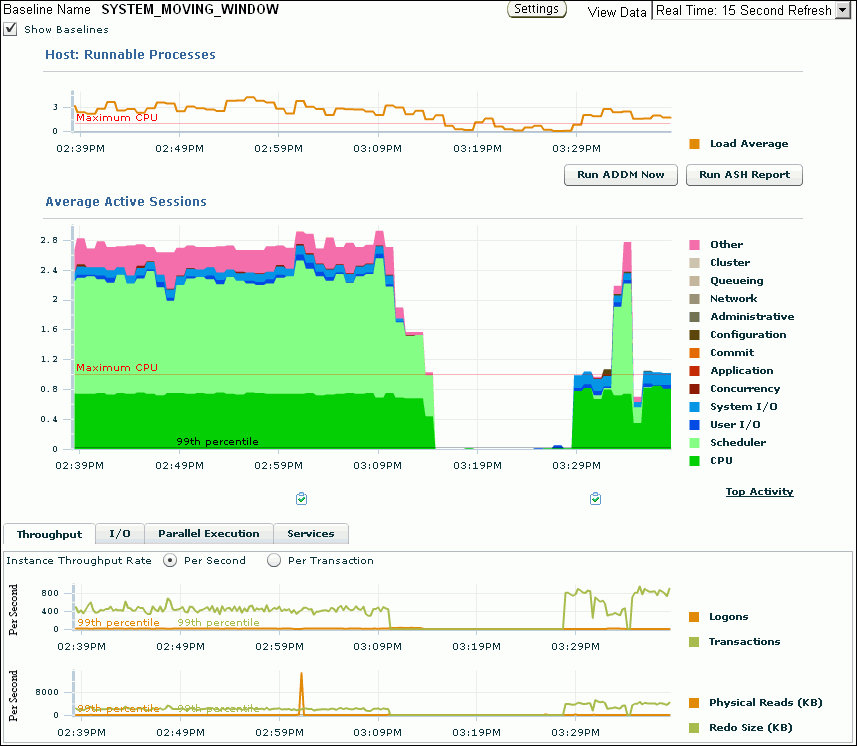Select the Per Transaction radio button

tap(274, 561)
